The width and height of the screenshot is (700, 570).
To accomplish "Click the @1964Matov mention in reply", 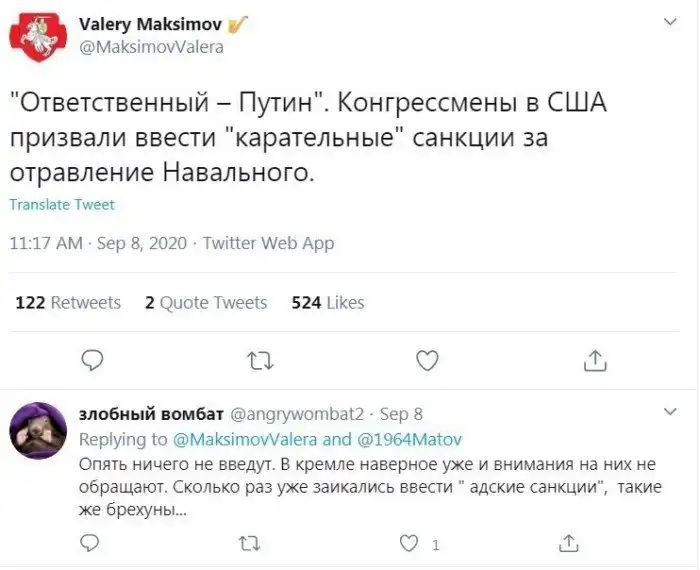I will (407, 439).
